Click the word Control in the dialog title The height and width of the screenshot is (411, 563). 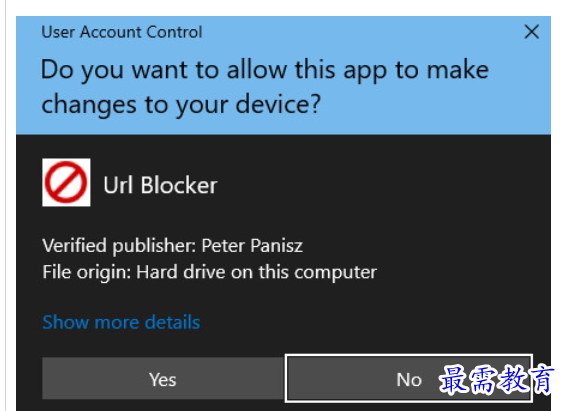coord(174,32)
